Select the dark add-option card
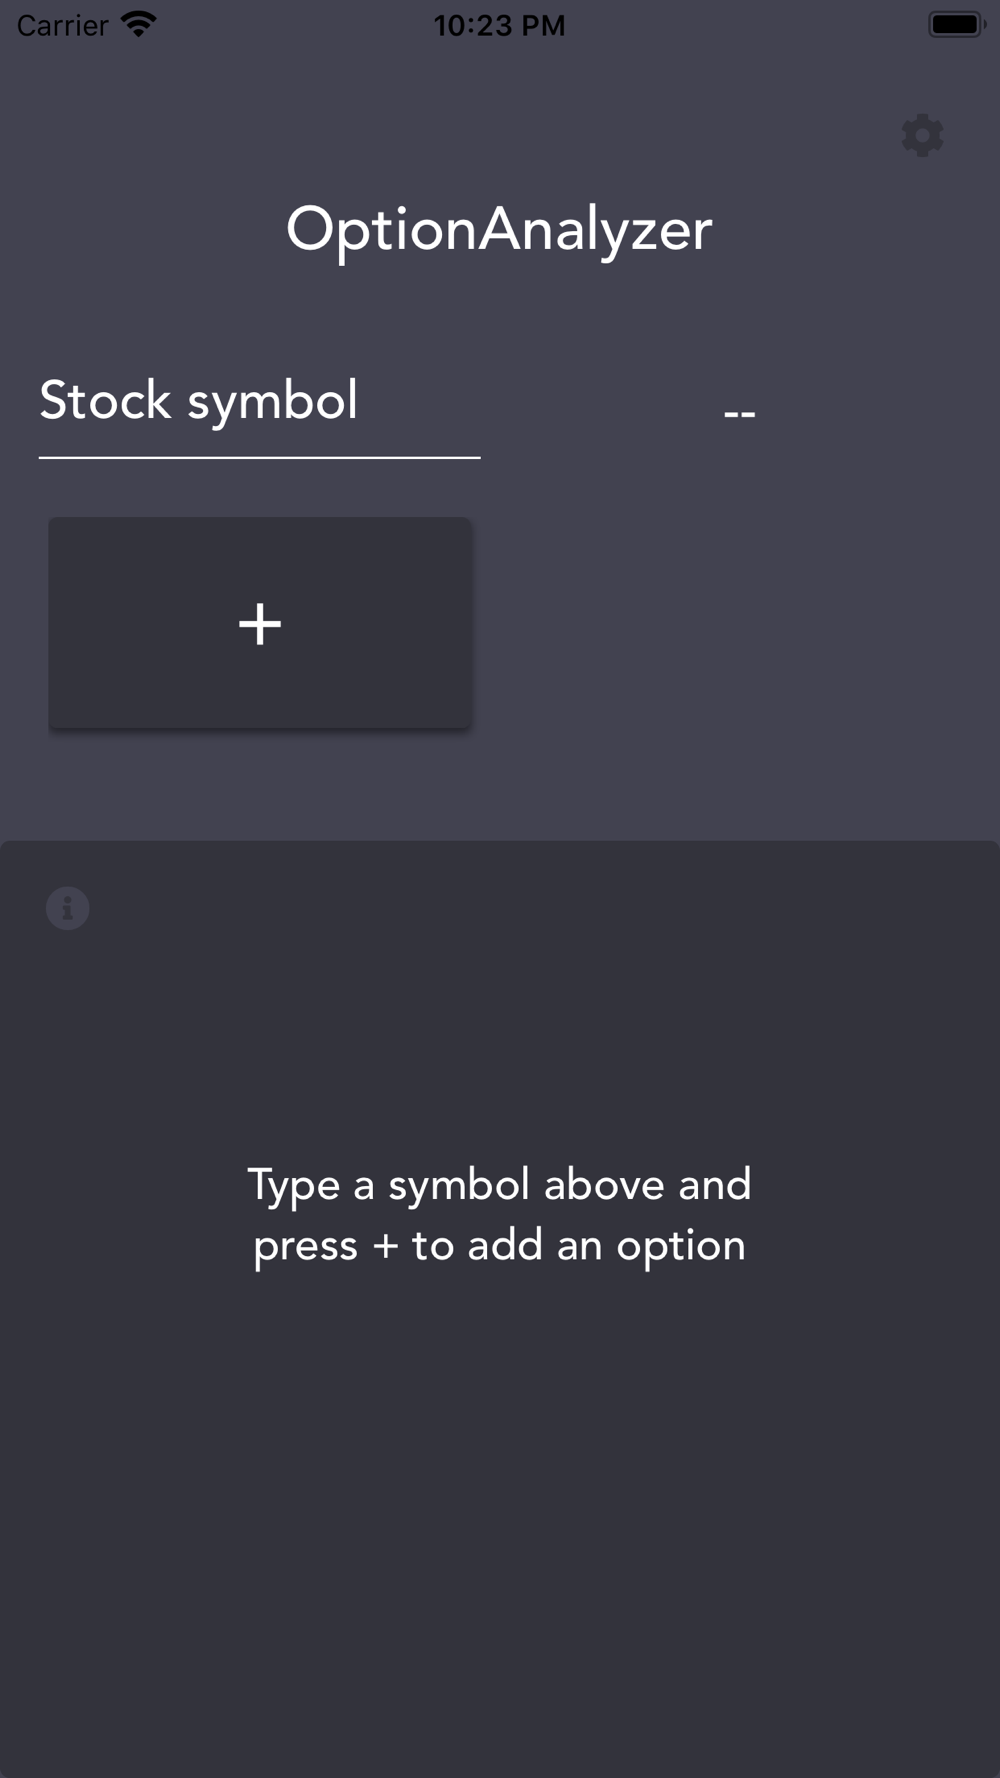The width and height of the screenshot is (1000, 1778). coord(260,623)
